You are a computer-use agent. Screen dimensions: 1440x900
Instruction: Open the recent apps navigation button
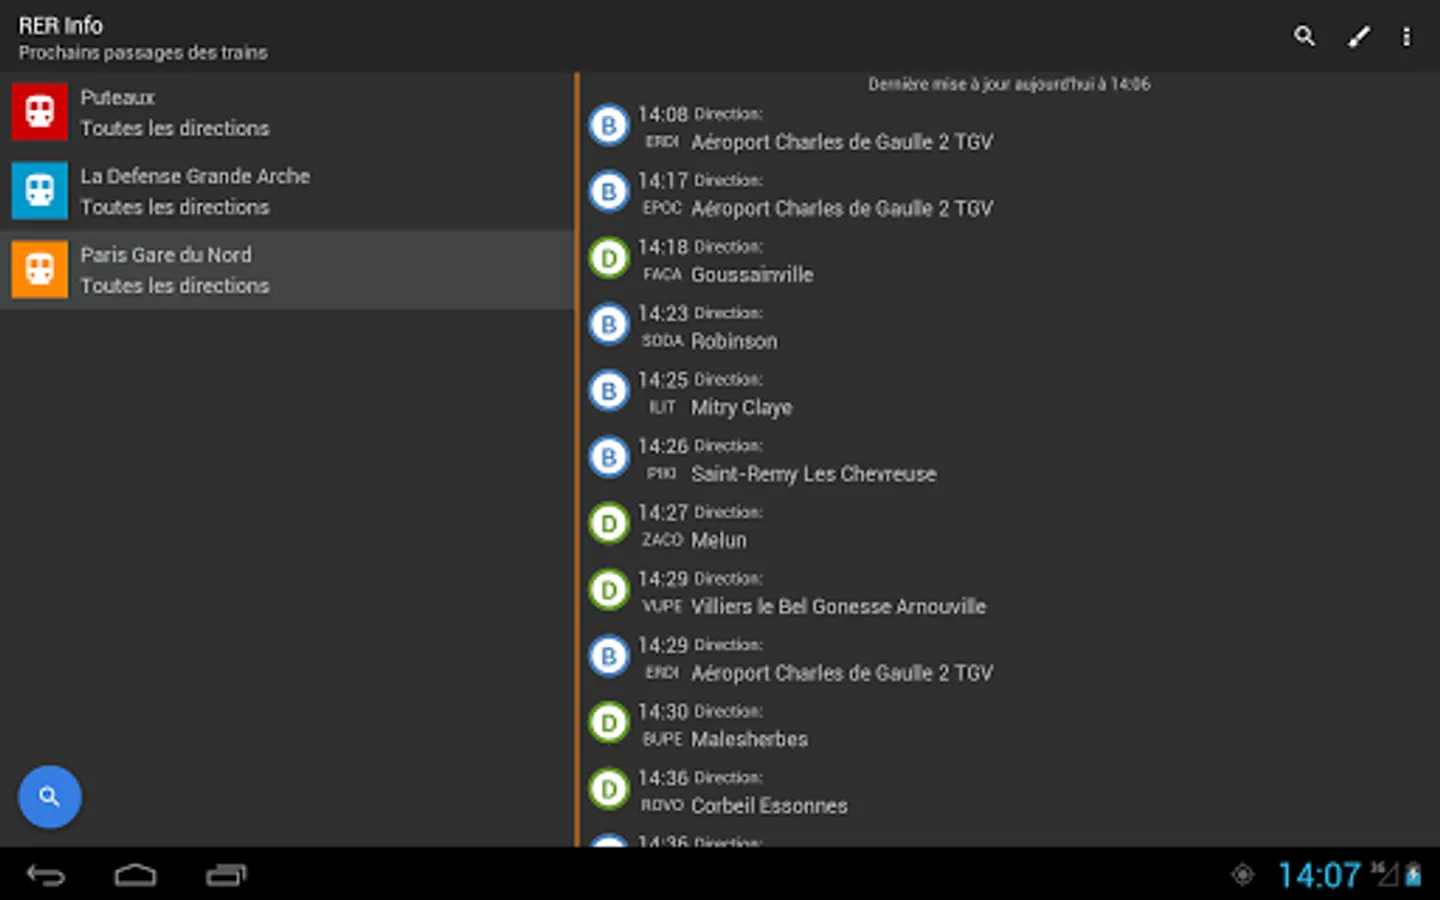(x=226, y=875)
